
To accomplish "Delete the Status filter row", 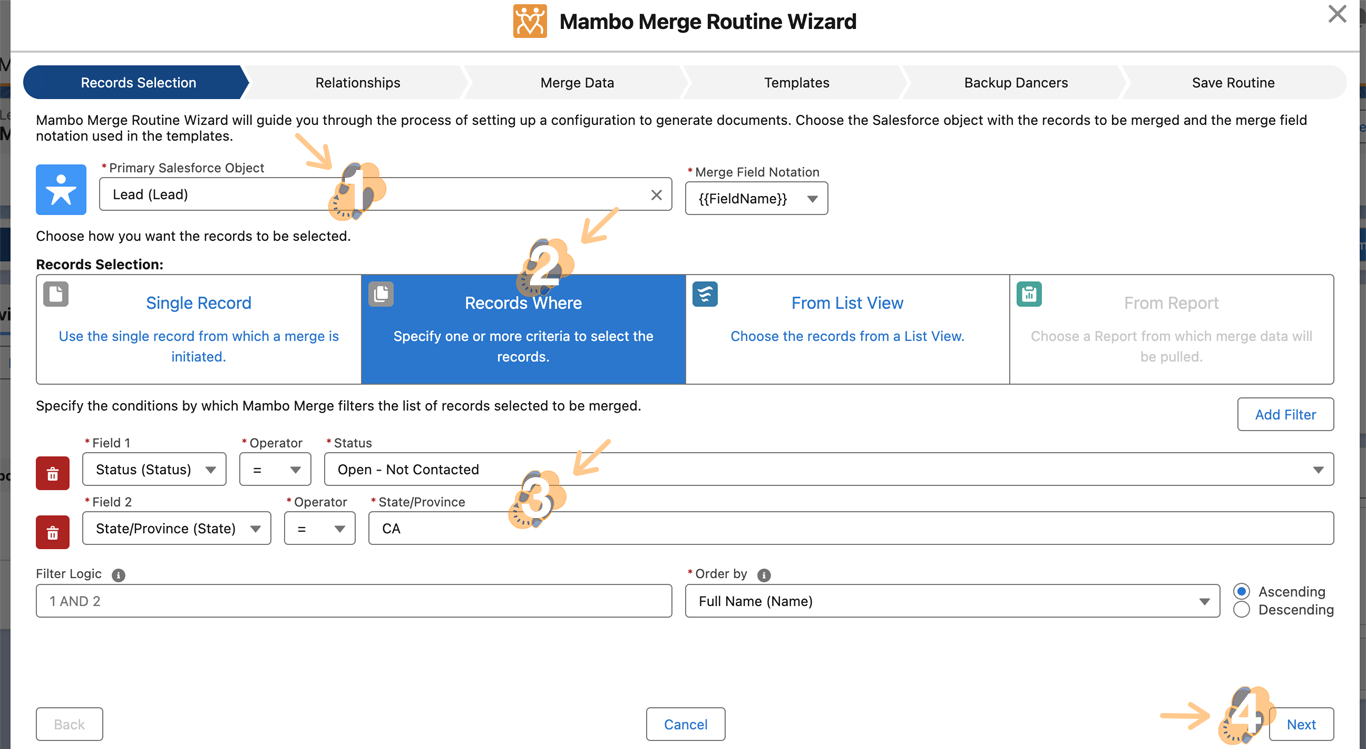I will click(53, 474).
